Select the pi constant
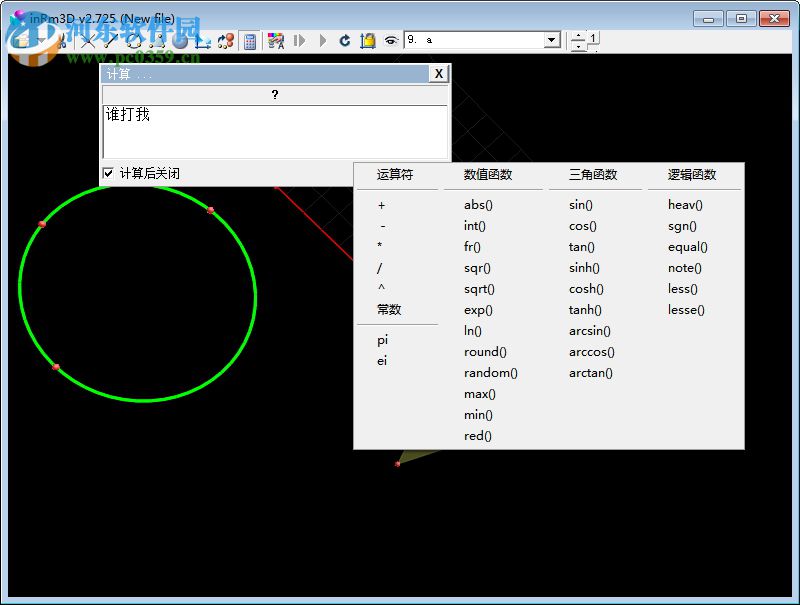 click(381, 339)
